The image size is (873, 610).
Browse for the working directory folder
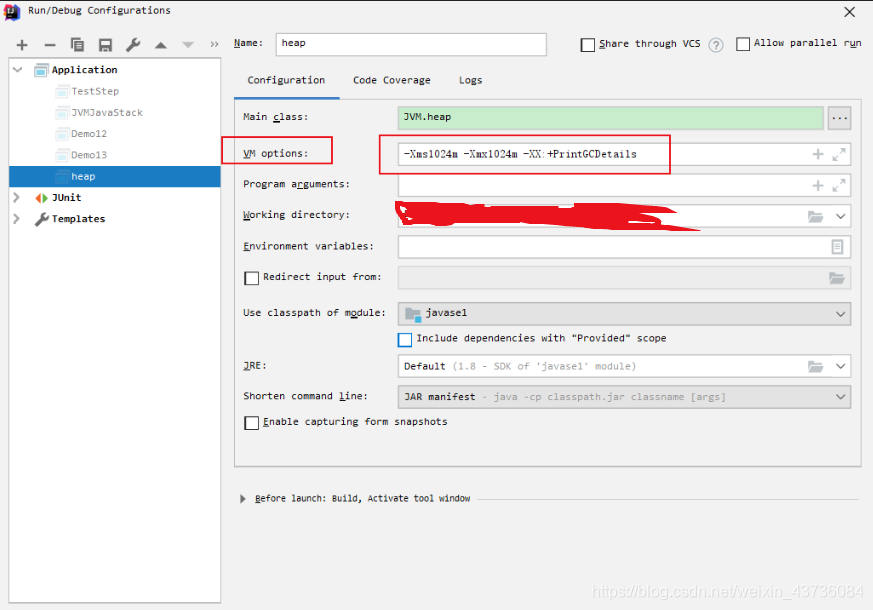coord(816,217)
